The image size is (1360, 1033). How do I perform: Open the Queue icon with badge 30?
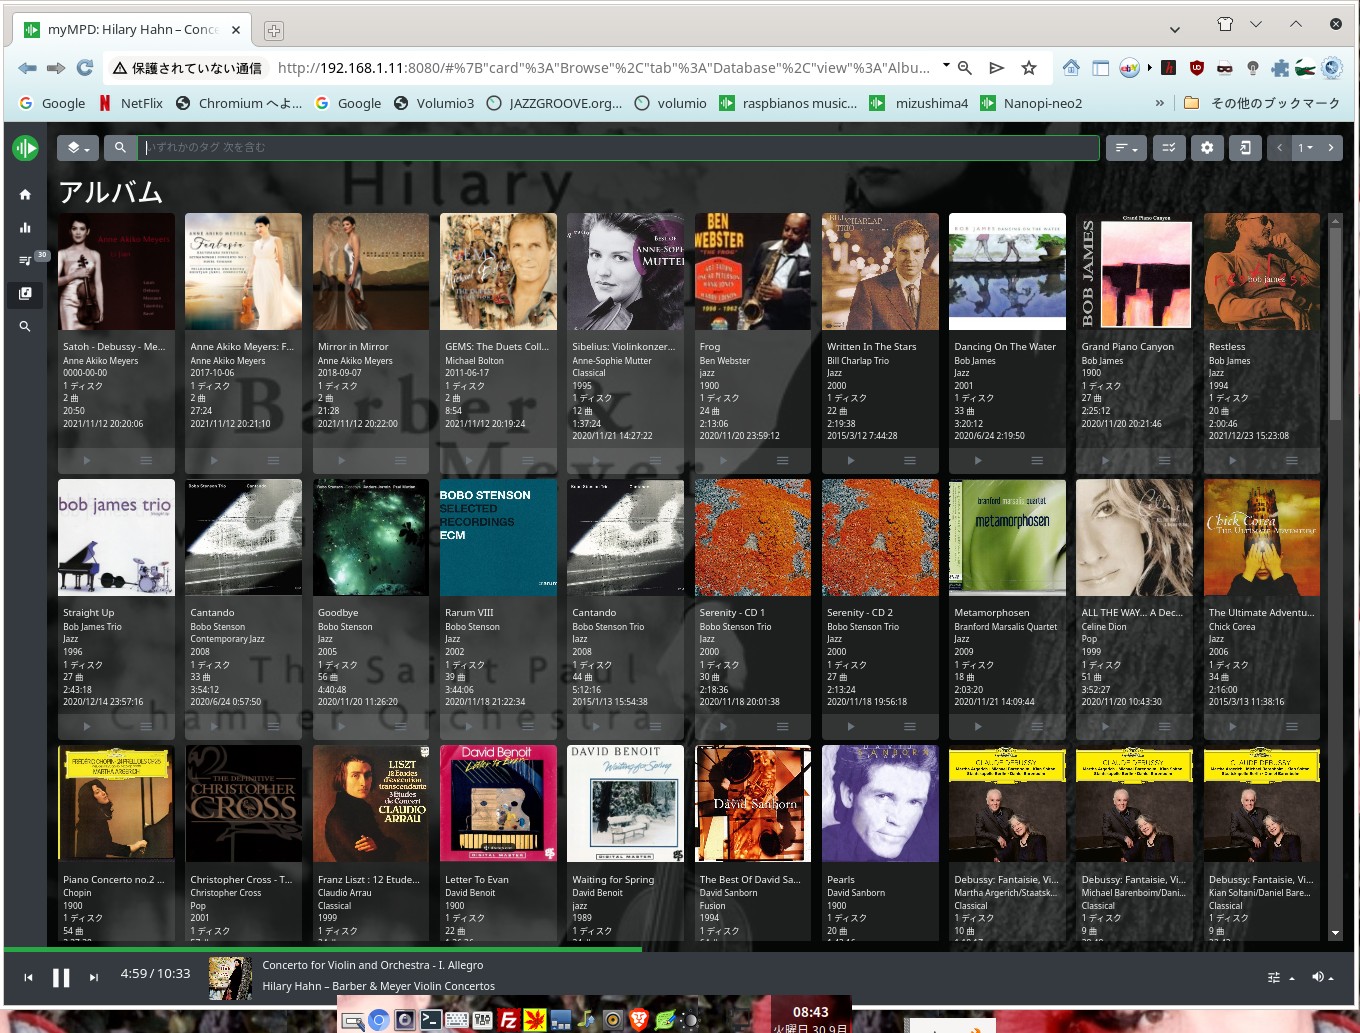point(25,260)
